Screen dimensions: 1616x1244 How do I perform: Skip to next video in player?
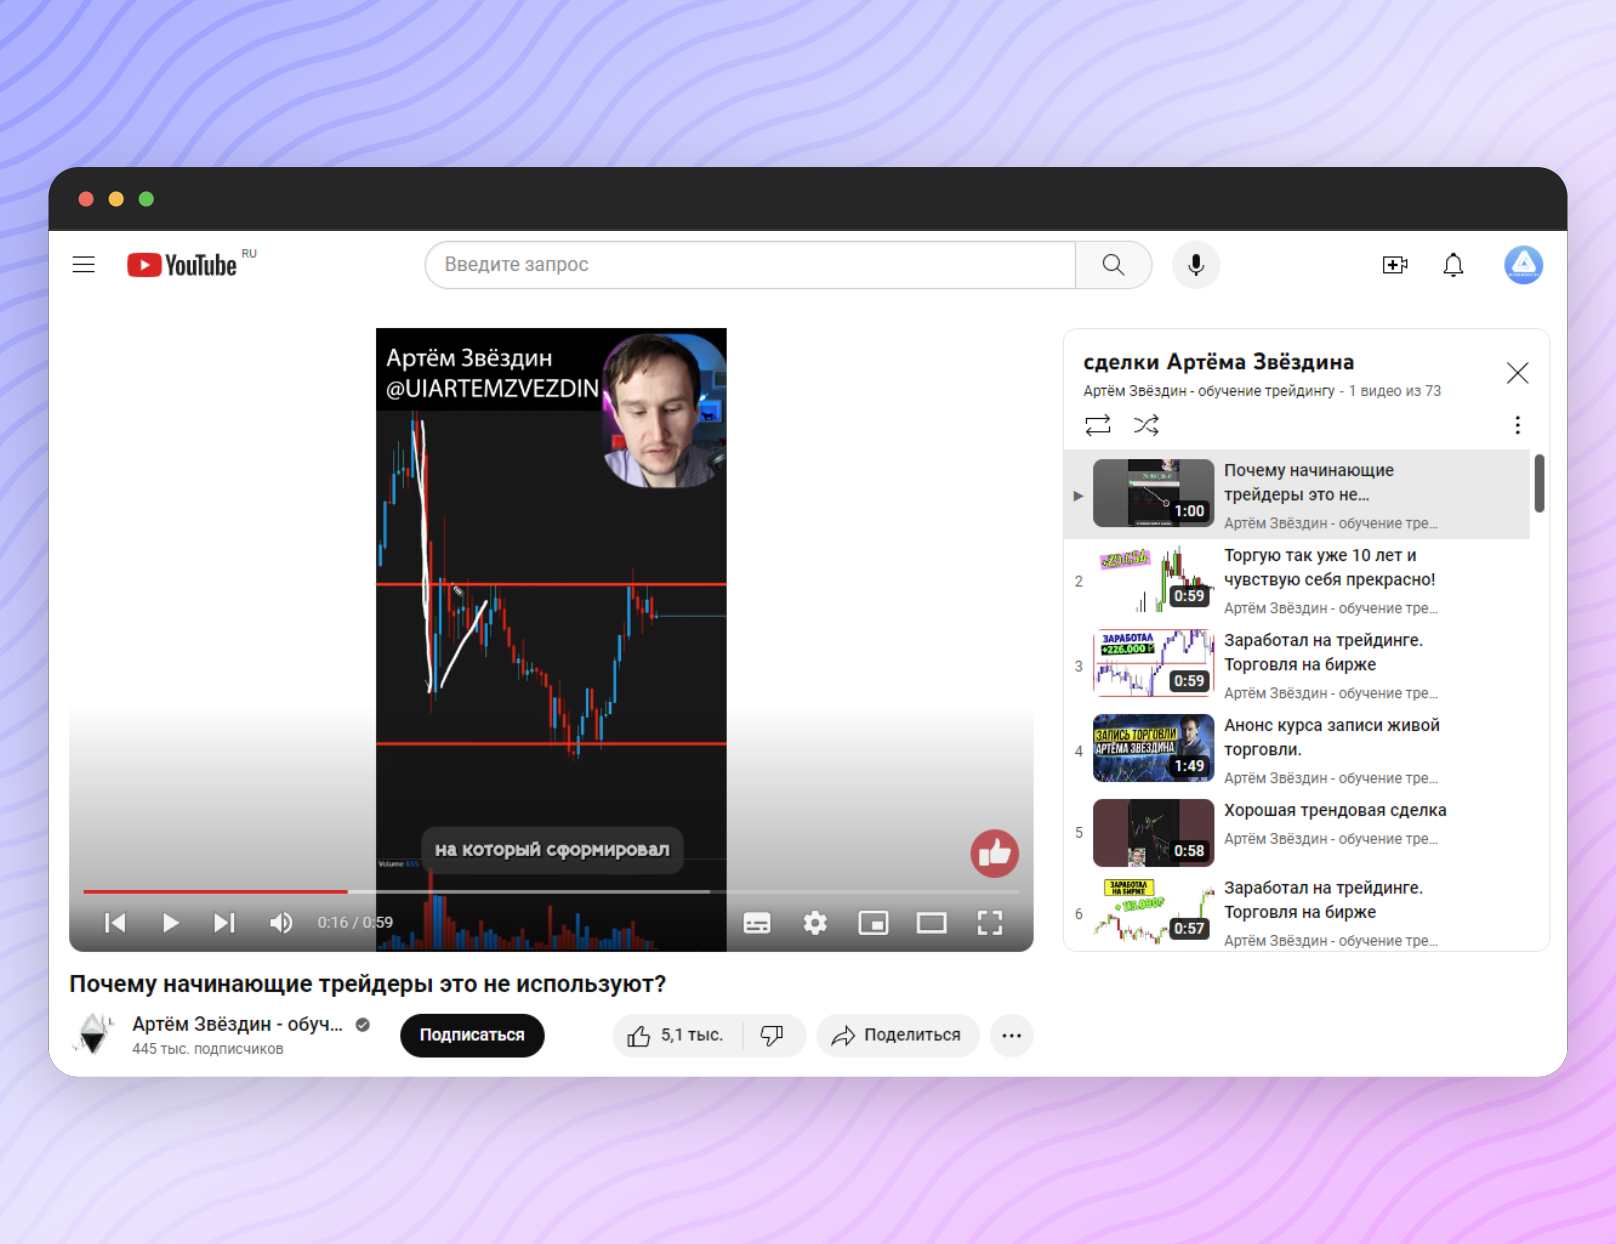tap(225, 922)
